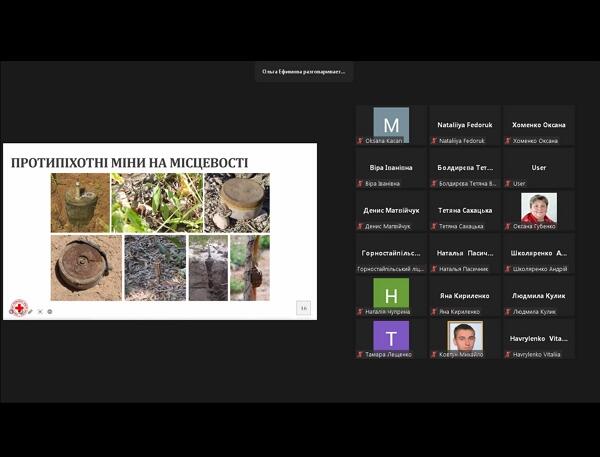Click photo of cylindrical mine with fuse
This screenshot has width=600, height=457.
point(80,203)
